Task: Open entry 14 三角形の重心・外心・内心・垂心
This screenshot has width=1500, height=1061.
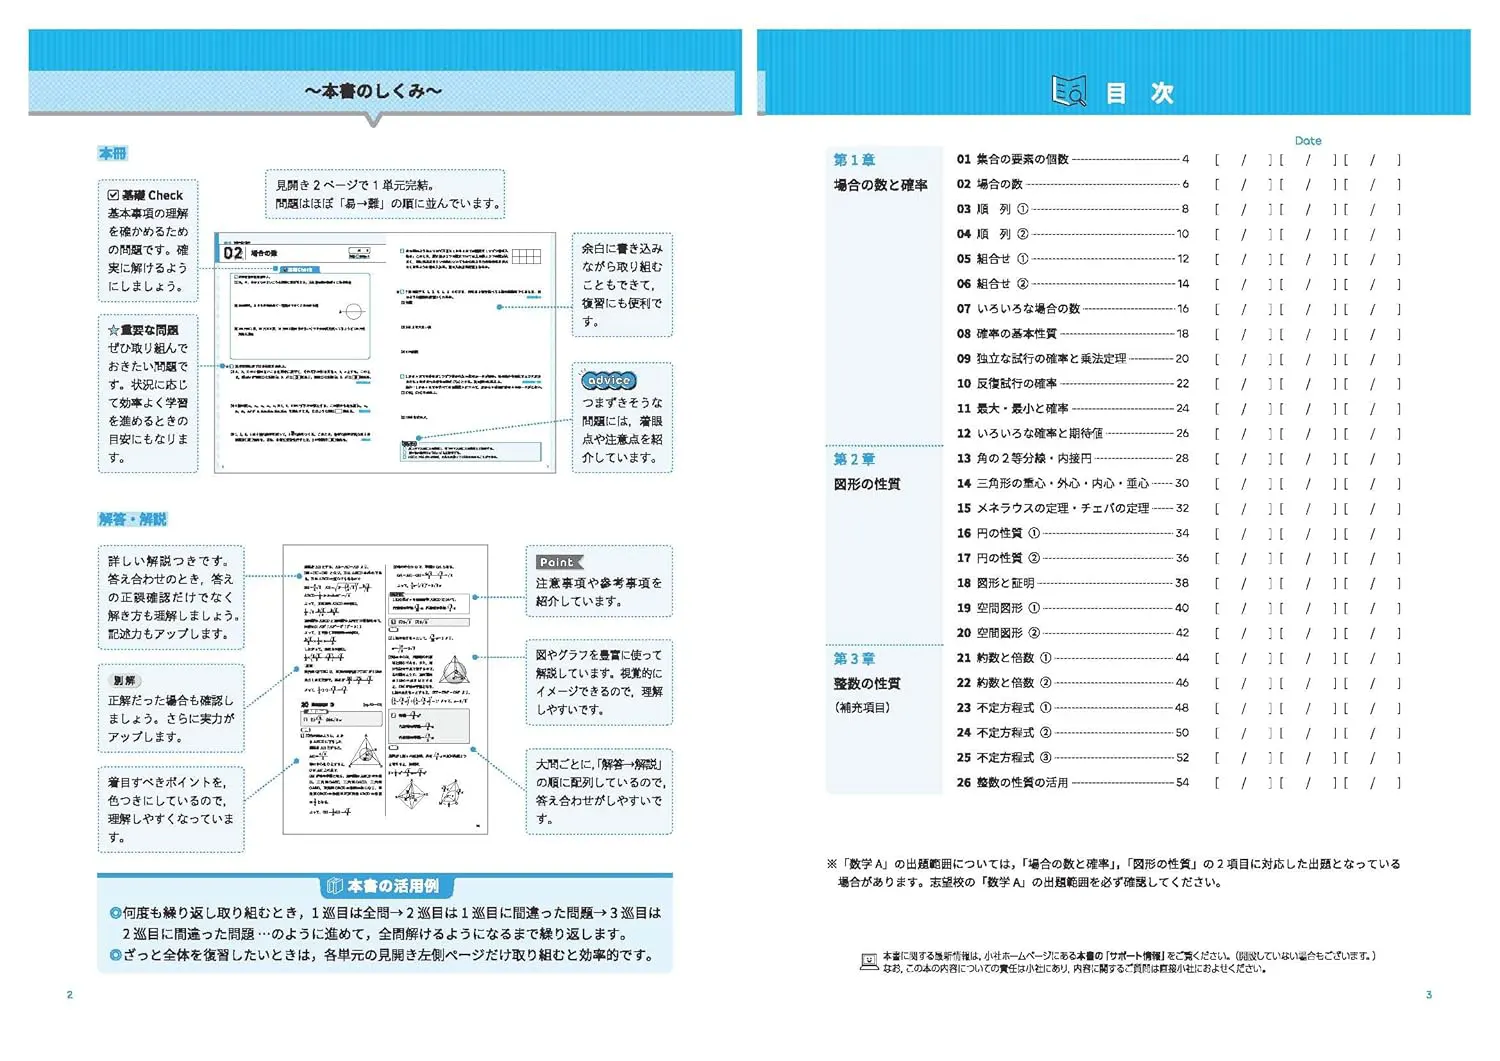Action: click(1072, 484)
